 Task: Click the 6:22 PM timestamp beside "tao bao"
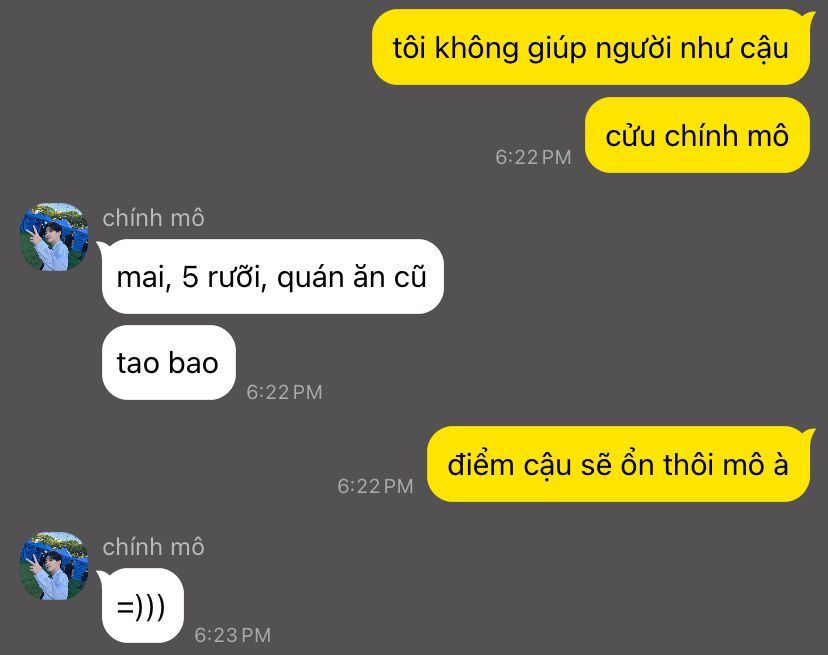pos(284,392)
